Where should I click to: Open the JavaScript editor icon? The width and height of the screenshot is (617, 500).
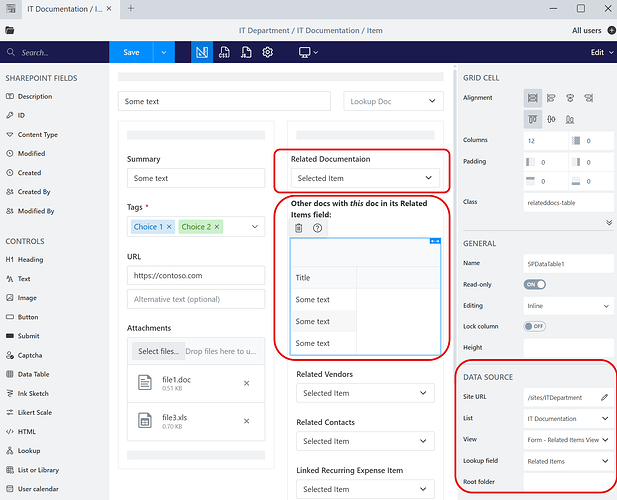coord(246,52)
